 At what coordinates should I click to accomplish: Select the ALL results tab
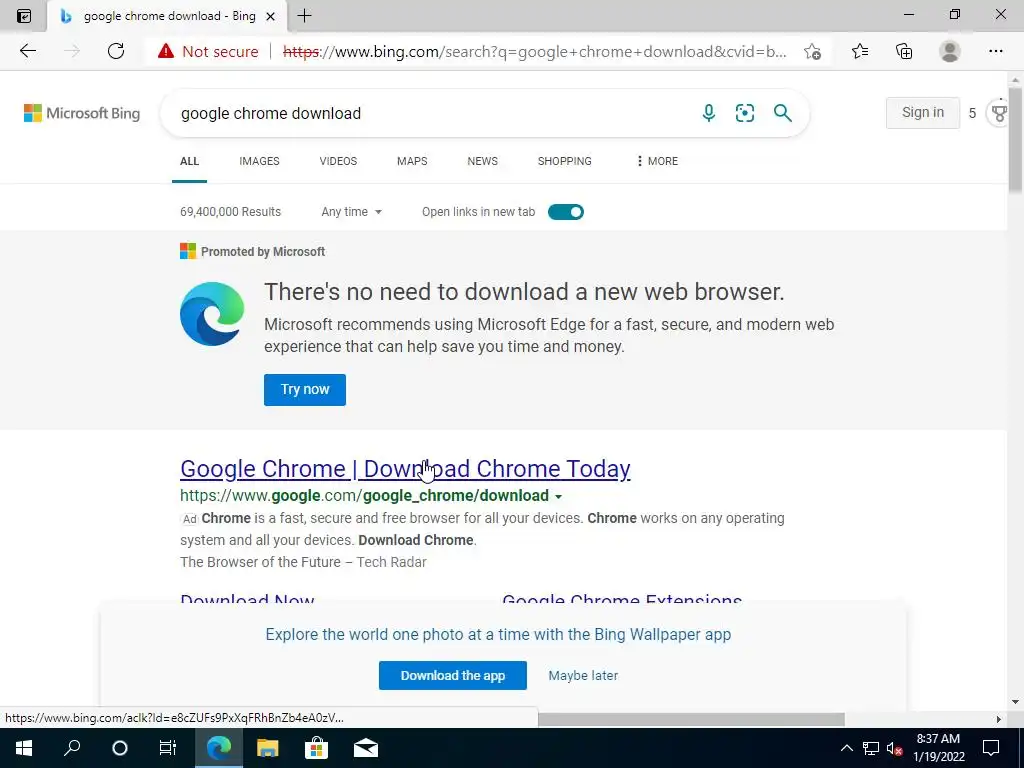pos(189,161)
